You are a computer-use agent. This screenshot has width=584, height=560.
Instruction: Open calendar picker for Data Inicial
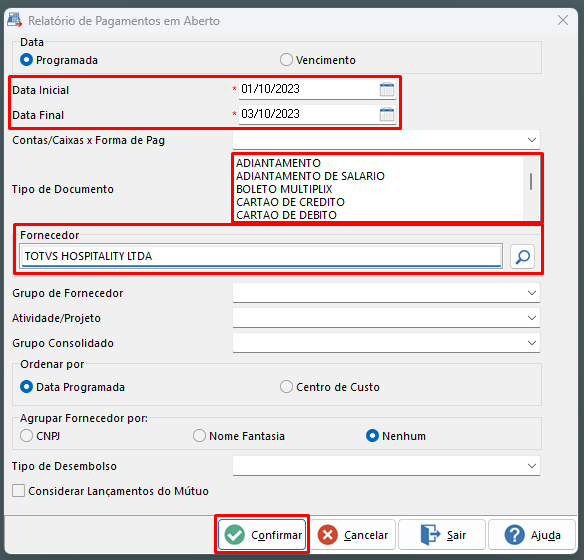click(x=387, y=89)
